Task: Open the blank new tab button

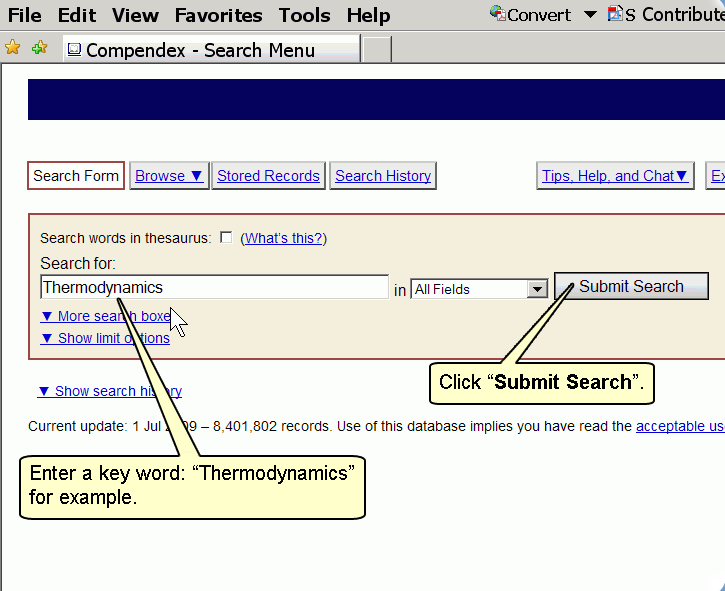Action: point(376,50)
